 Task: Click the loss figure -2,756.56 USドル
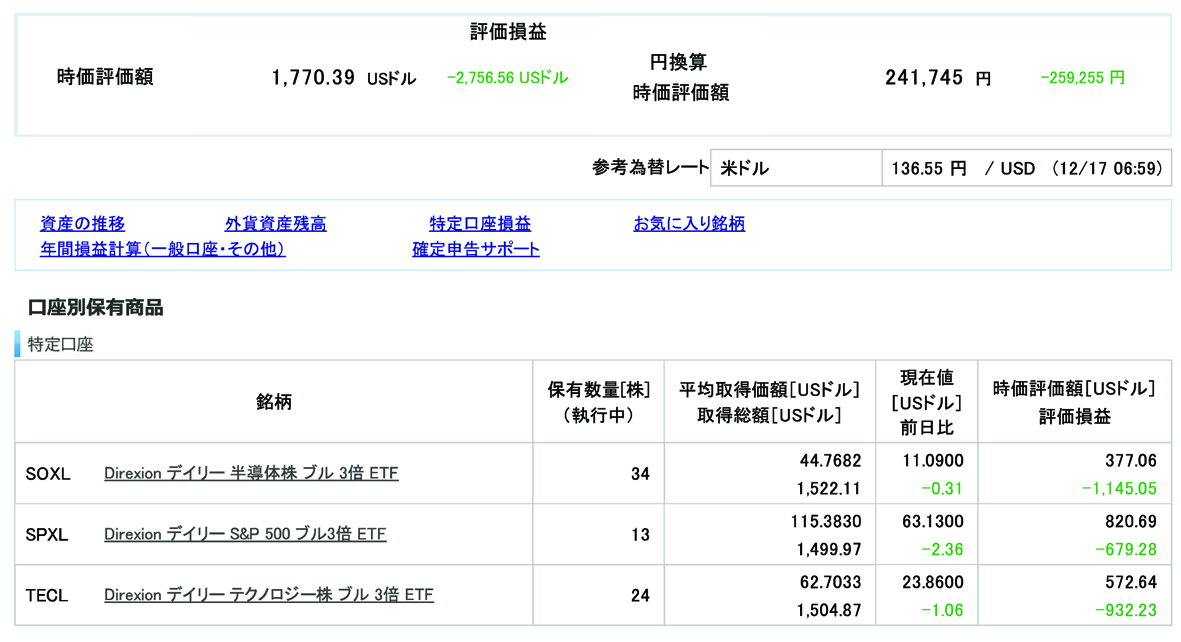tap(508, 78)
